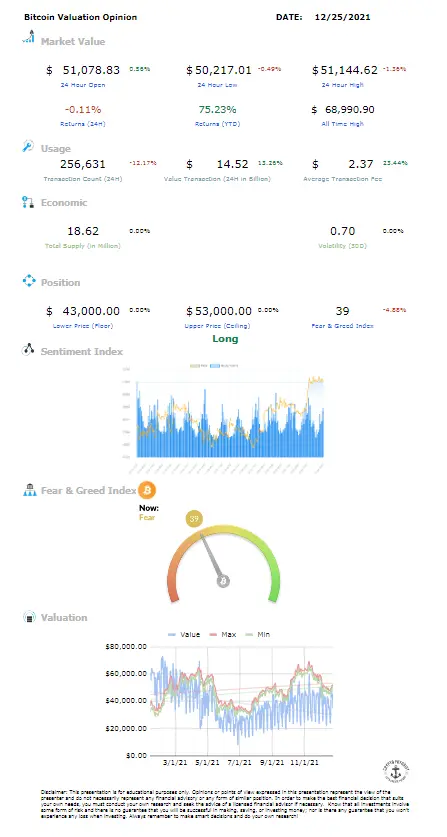Click the Min legend swatch in Valuation chart

pyautogui.click(x=250, y=634)
